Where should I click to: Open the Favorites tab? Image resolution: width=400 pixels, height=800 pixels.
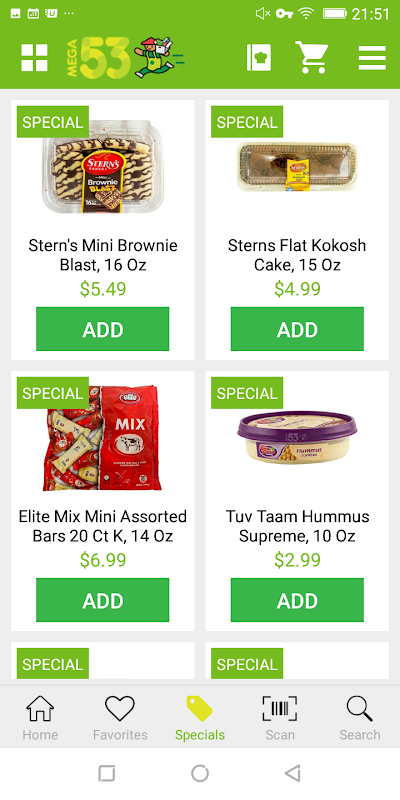120,718
